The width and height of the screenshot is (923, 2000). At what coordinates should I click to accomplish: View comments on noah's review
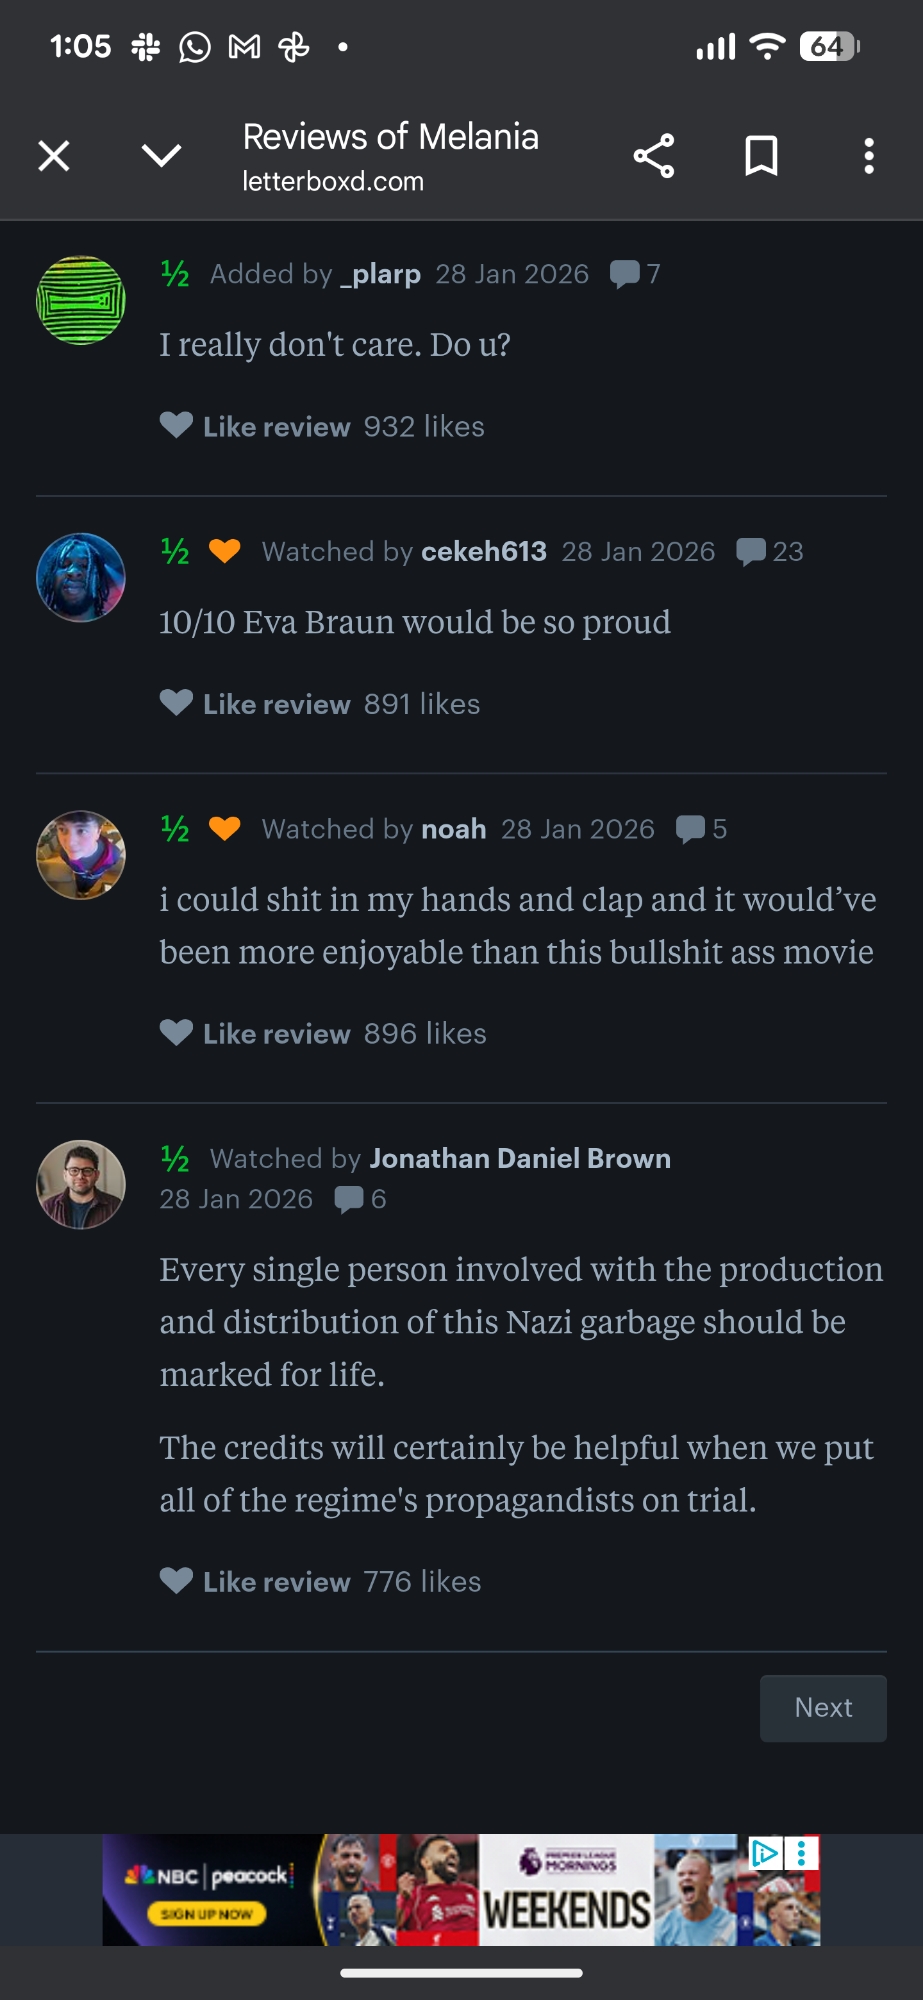(701, 829)
